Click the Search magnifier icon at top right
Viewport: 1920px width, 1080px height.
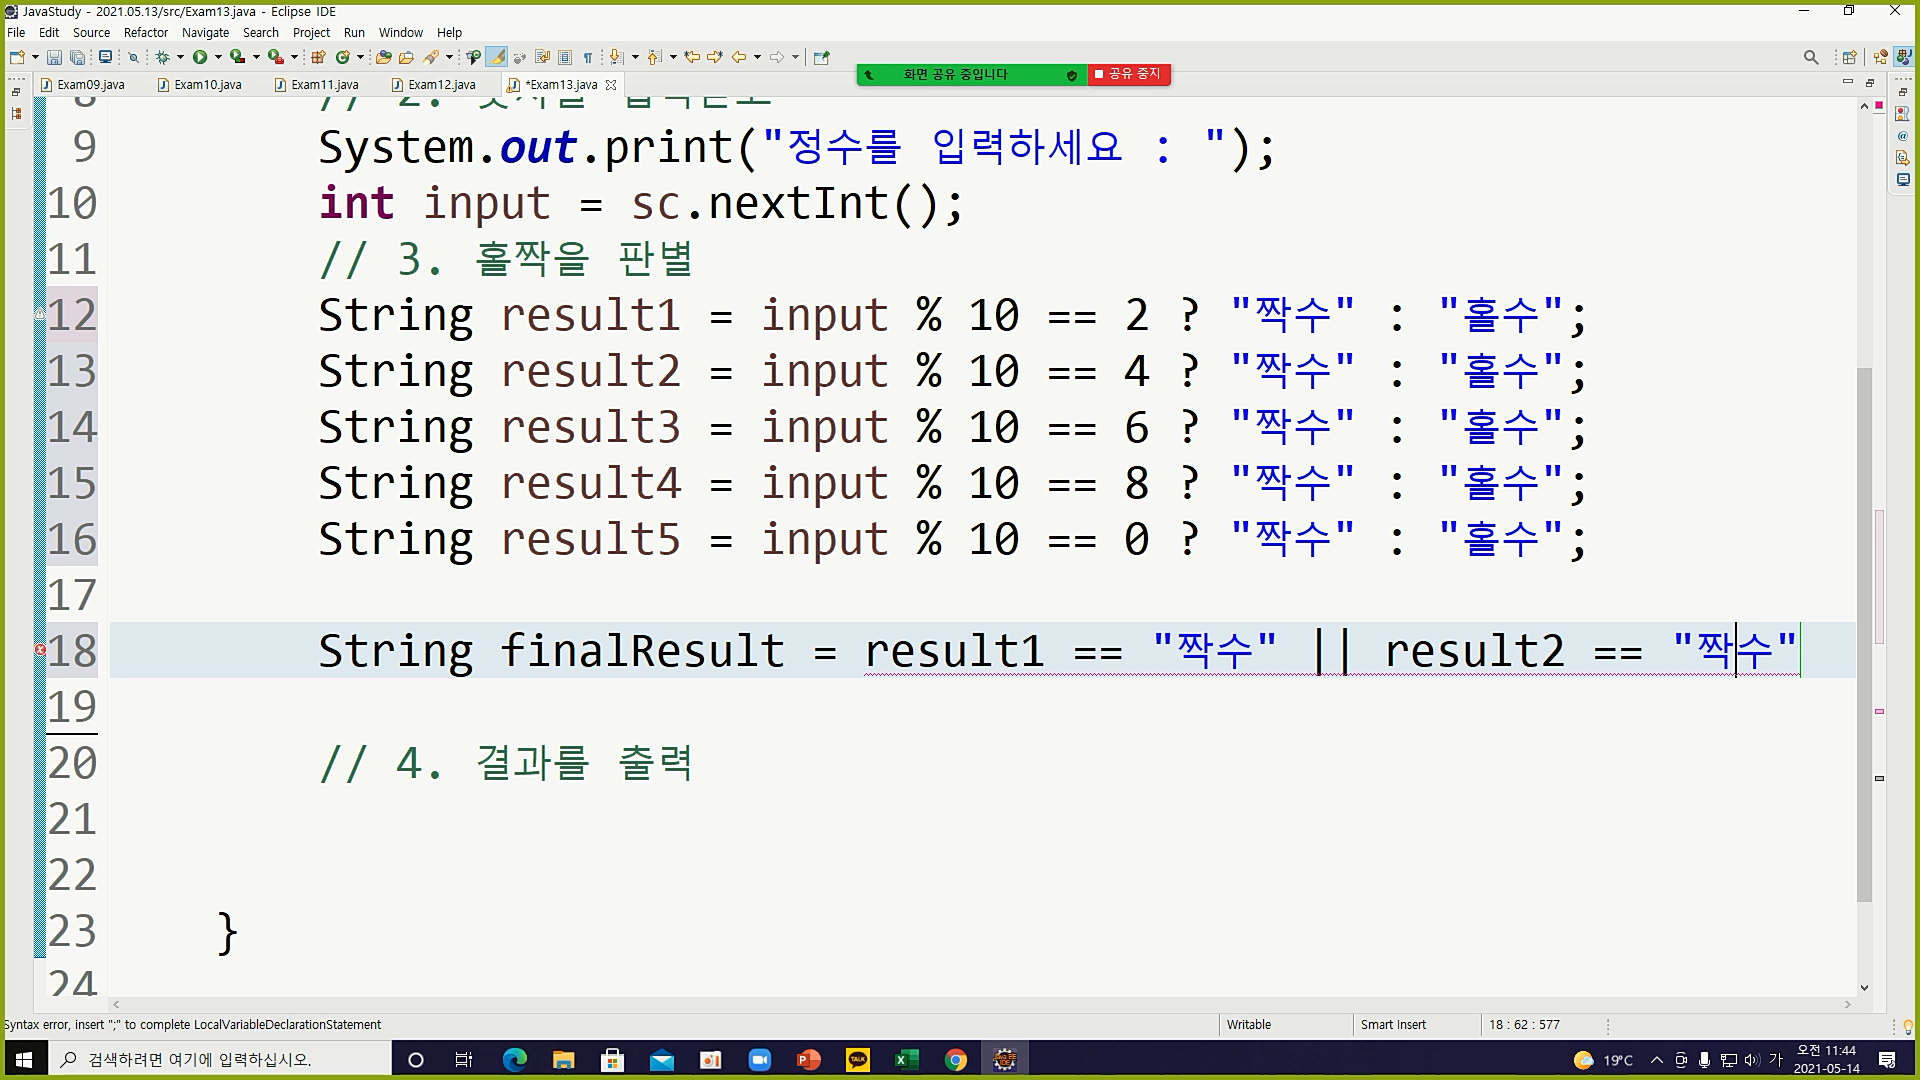pyautogui.click(x=1810, y=57)
